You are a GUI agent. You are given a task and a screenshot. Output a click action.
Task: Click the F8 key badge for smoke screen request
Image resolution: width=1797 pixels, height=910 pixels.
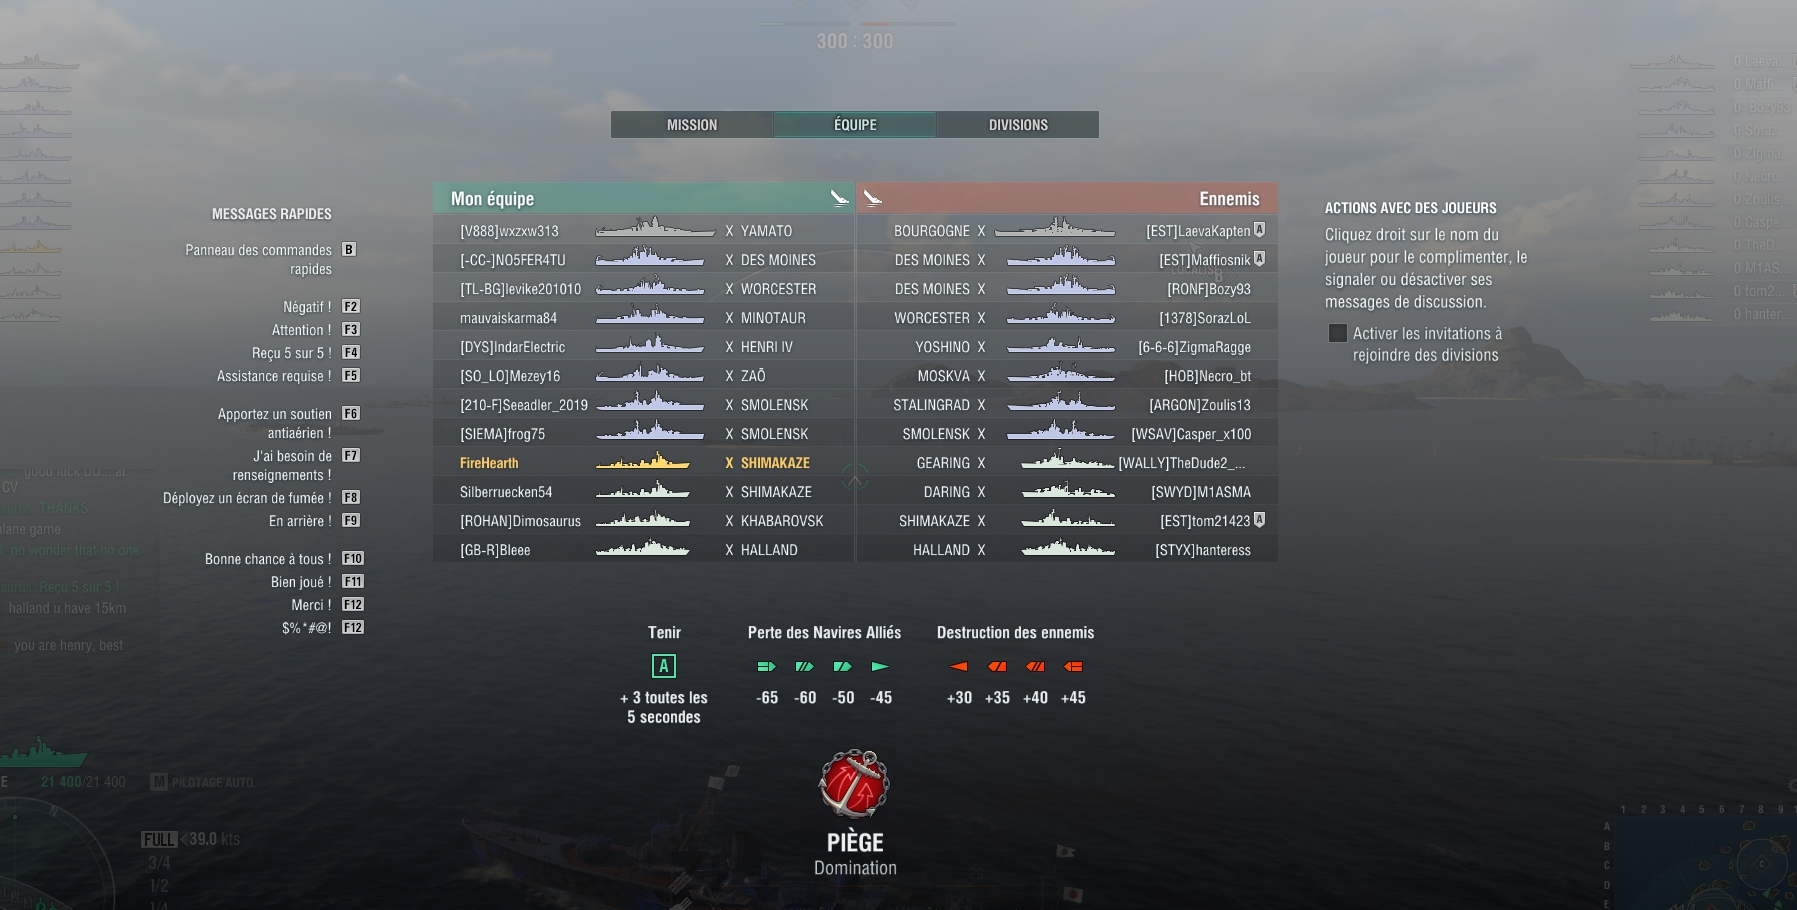tap(351, 497)
